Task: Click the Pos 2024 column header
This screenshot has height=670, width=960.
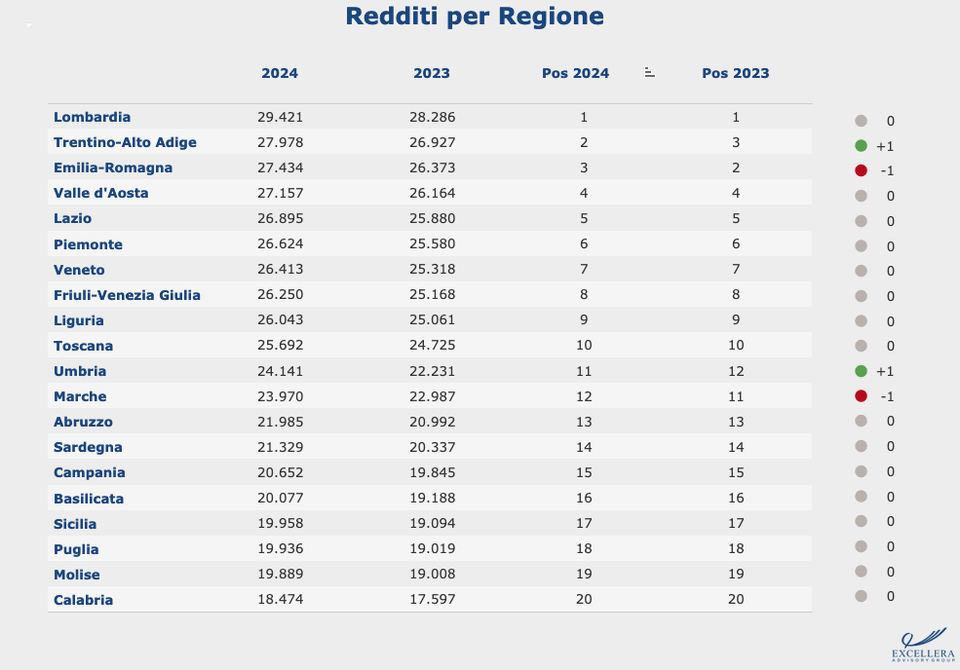Action: pos(575,73)
